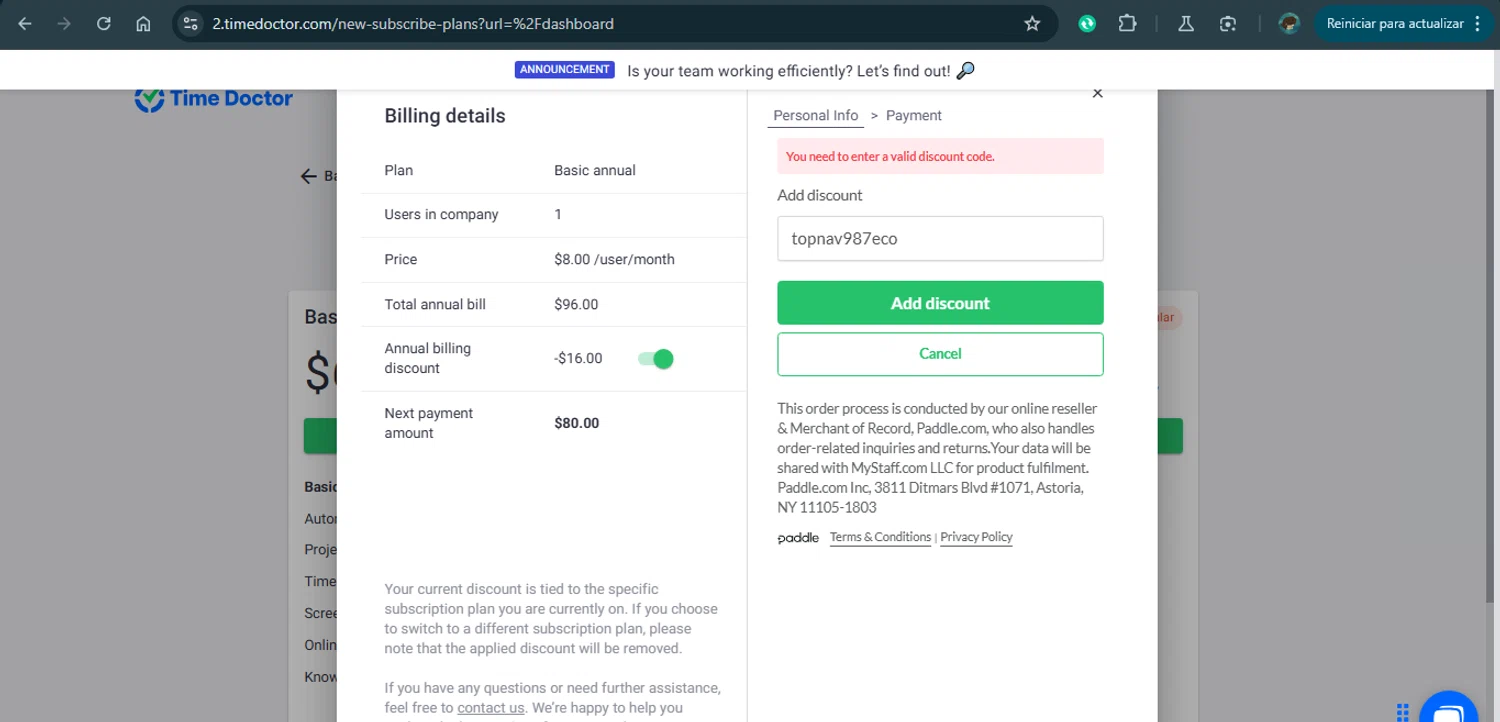Click the '-$16.00' discount amount

coord(578,359)
